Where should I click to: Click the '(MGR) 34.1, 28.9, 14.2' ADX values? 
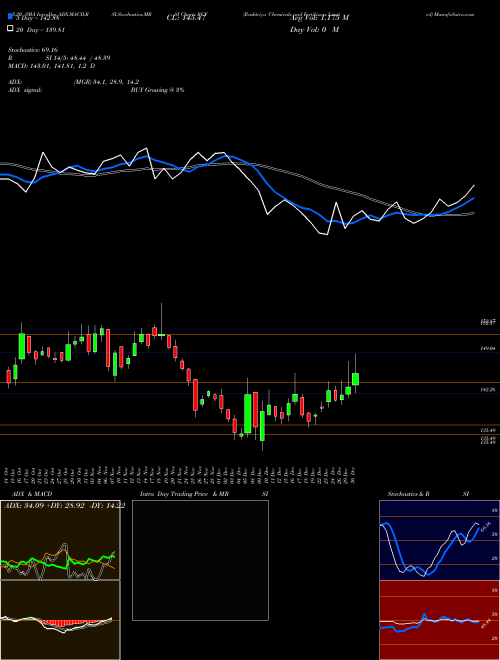tap(106, 82)
